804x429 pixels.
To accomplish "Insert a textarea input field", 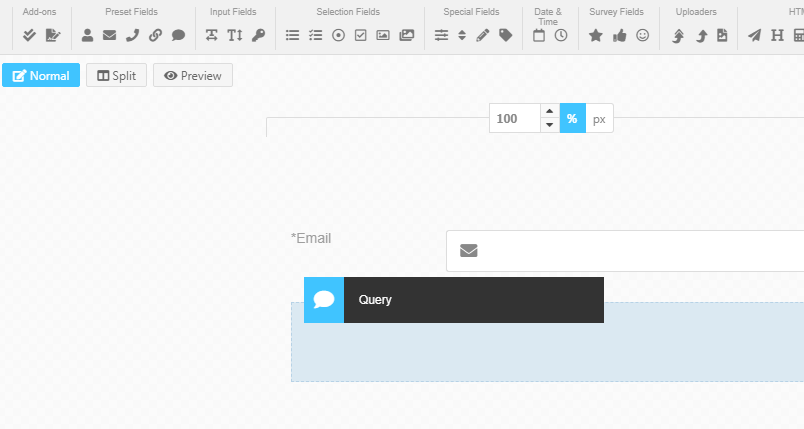I will [x=235, y=35].
